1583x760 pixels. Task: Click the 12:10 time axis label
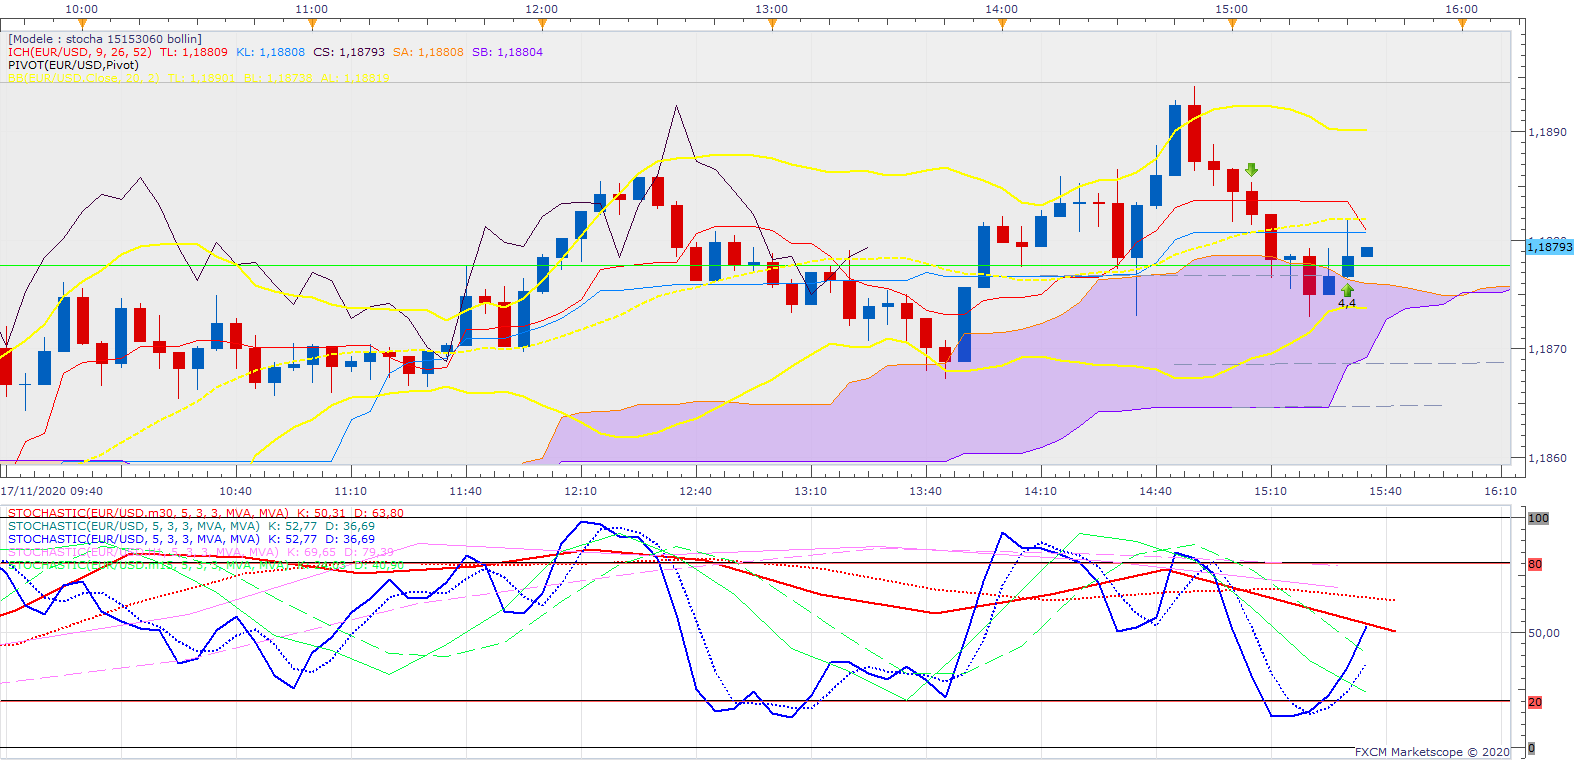point(581,491)
